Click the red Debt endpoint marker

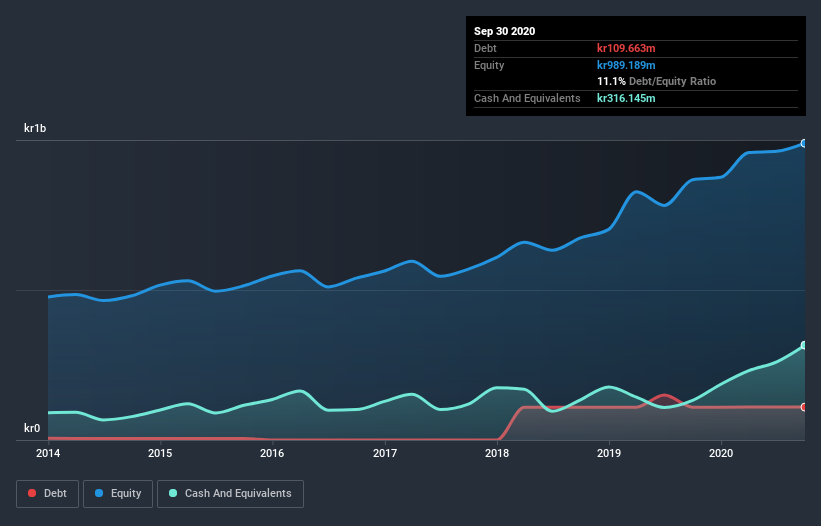pyautogui.click(x=804, y=407)
